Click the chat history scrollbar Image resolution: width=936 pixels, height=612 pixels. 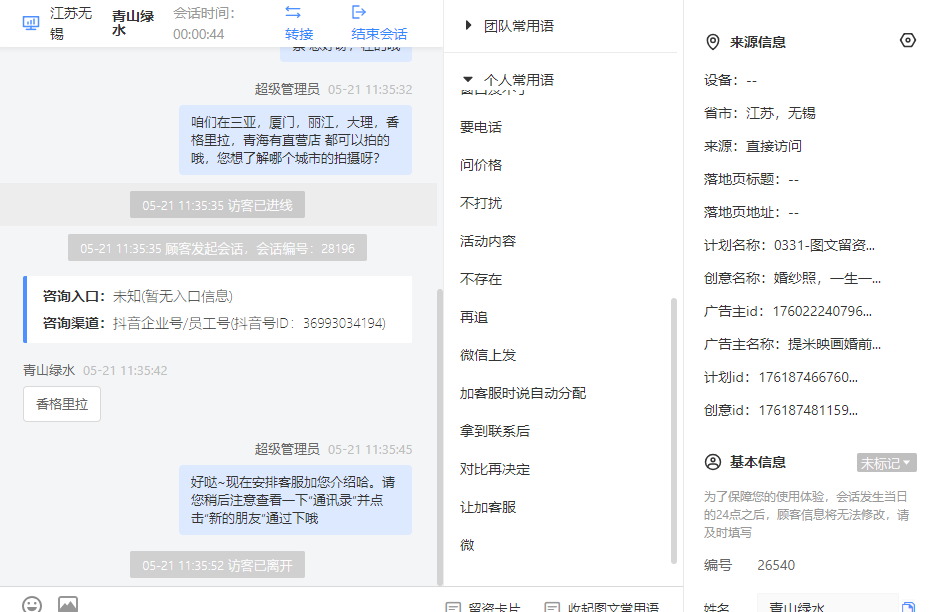(x=440, y=436)
